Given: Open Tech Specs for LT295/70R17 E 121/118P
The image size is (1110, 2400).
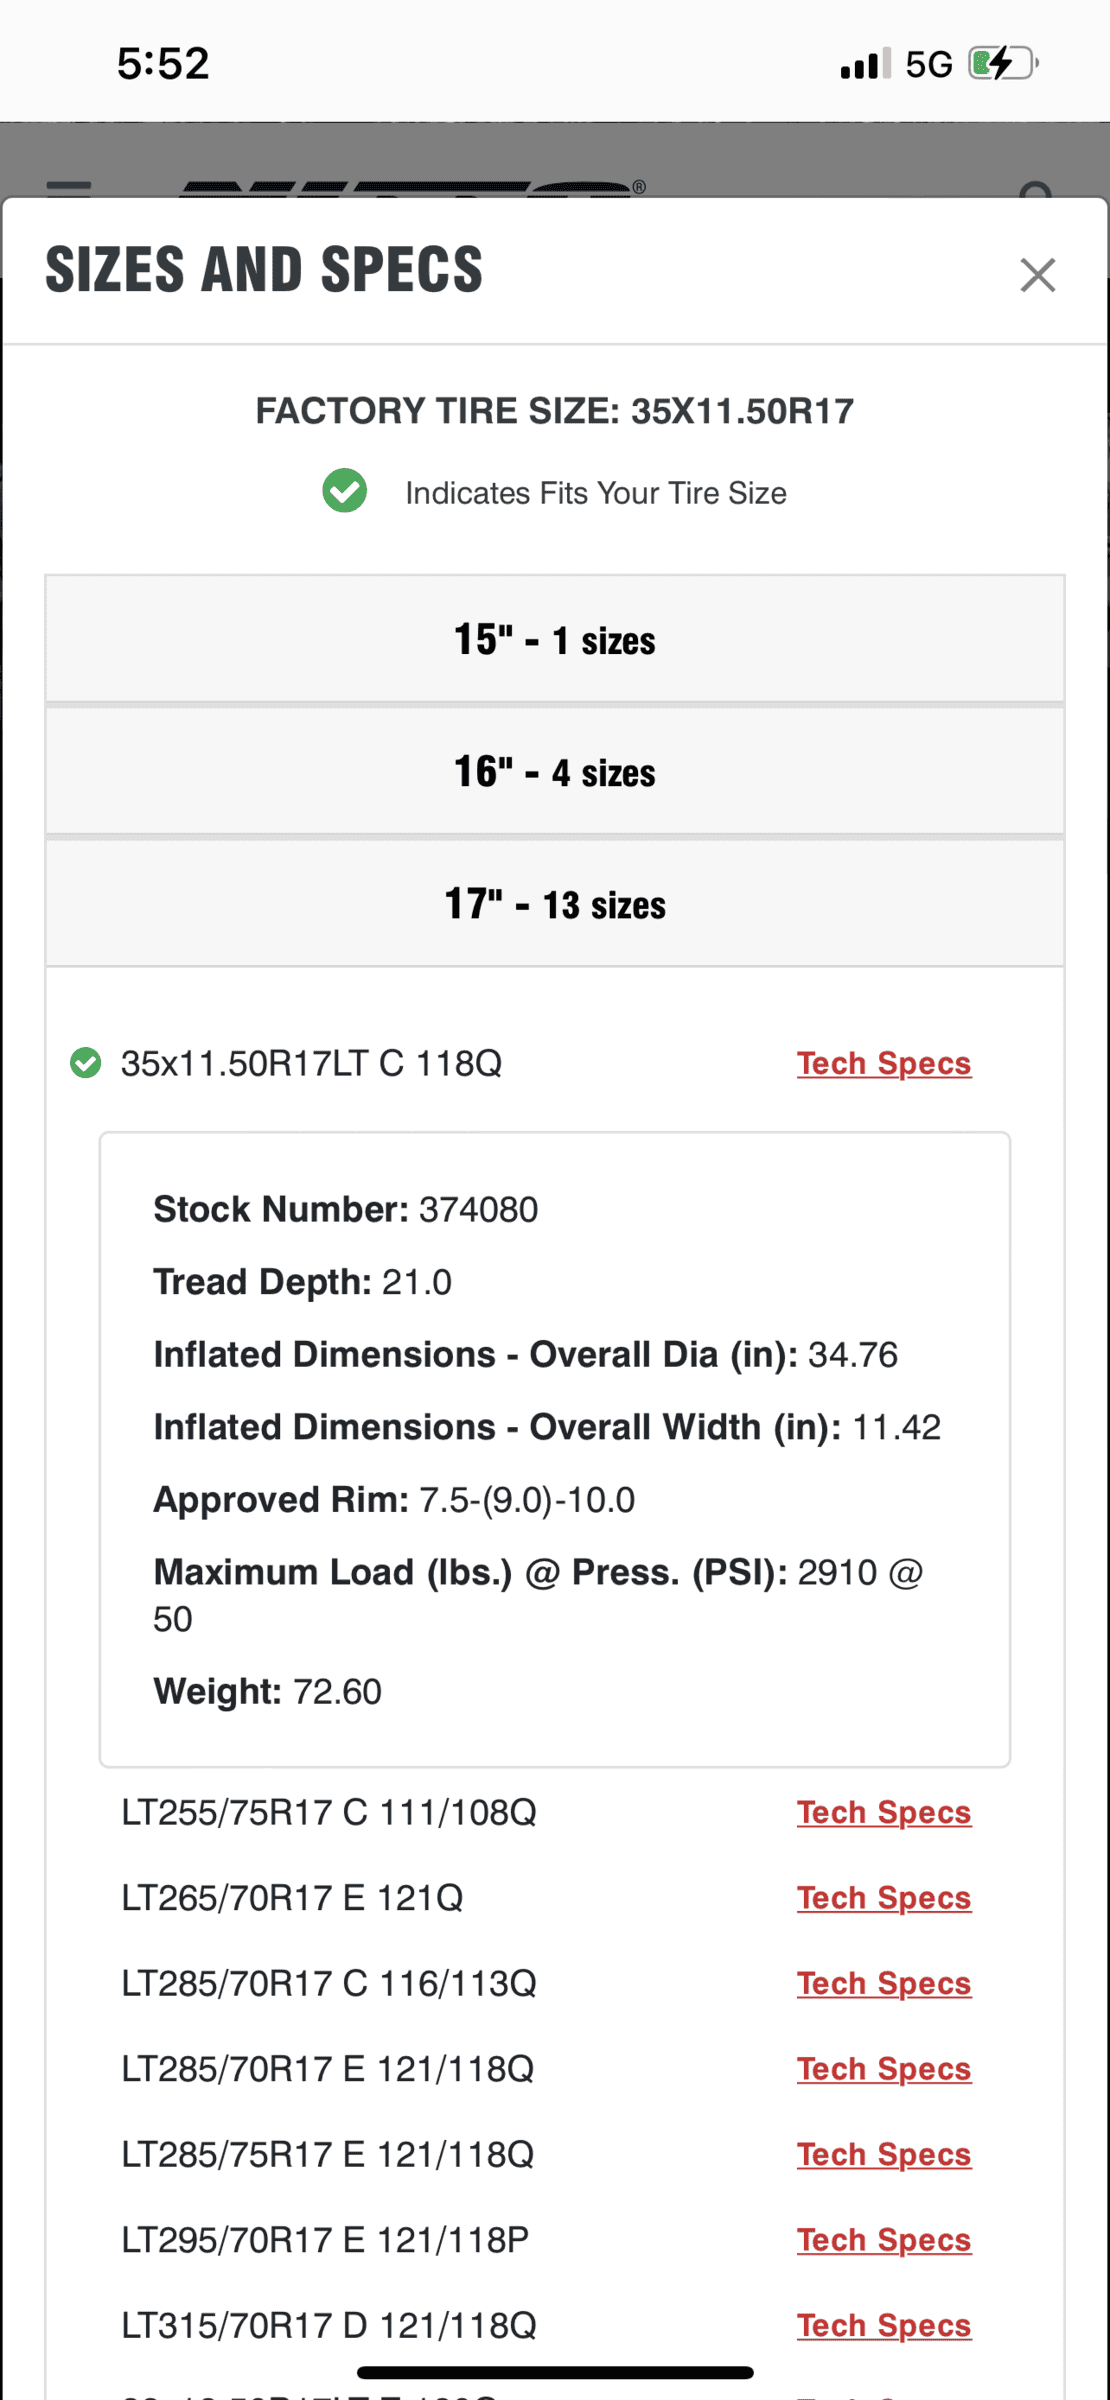Looking at the screenshot, I should pos(884,2240).
